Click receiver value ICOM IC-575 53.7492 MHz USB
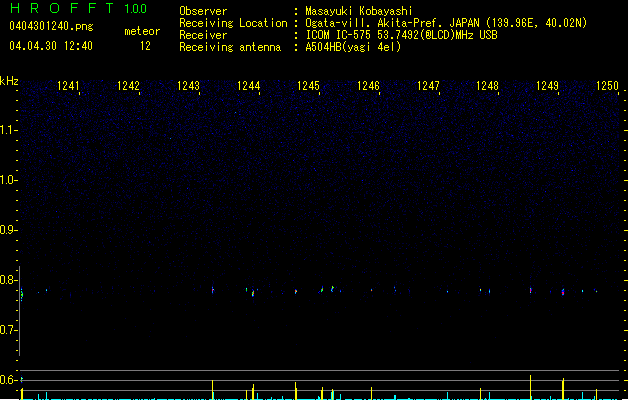The width and height of the screenshot is (629, 400). coord(401,35)
